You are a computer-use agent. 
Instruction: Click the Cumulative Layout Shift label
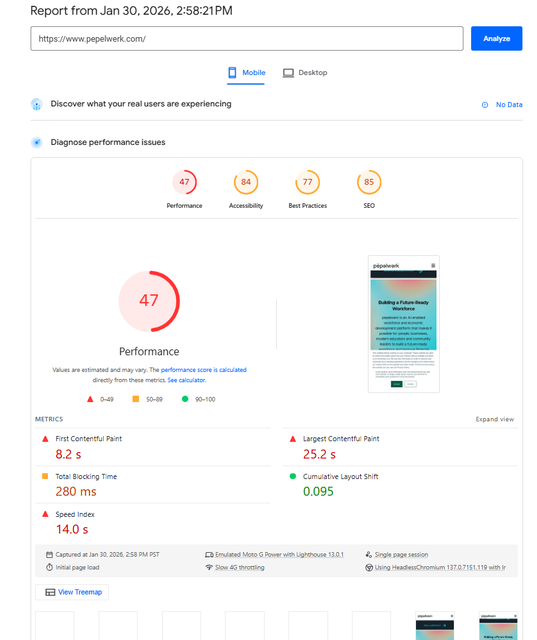pyautogui.click(x=340, y=476)
